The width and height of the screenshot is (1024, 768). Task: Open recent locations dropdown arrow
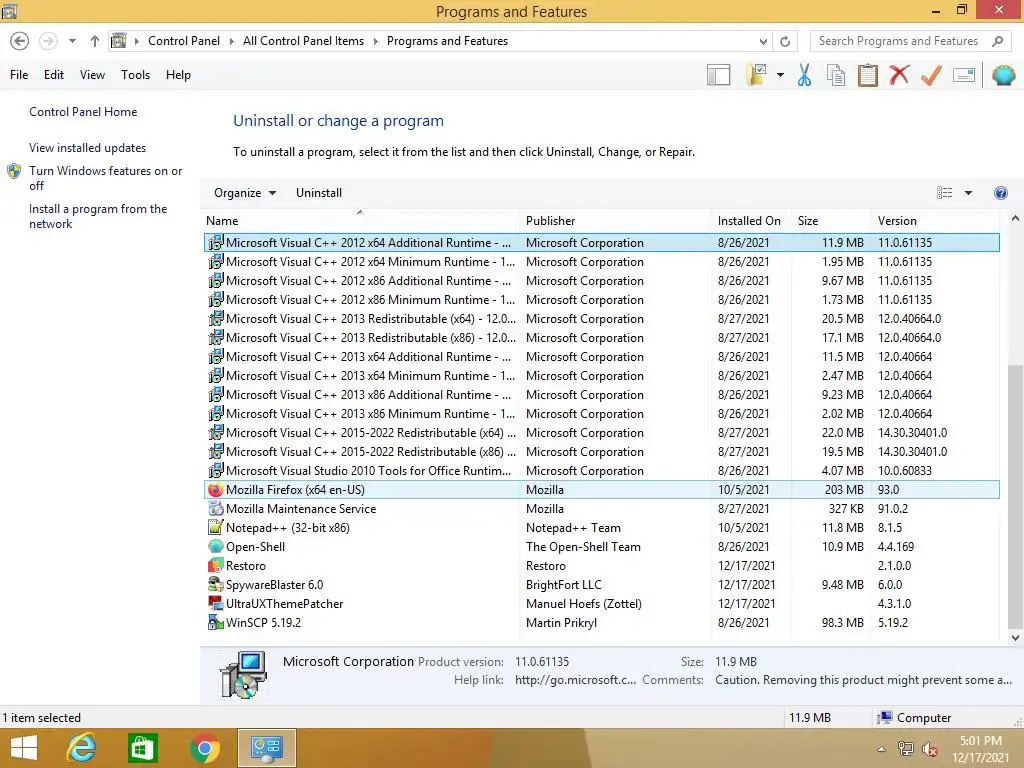pyautogui.click(x=72, y=41)
